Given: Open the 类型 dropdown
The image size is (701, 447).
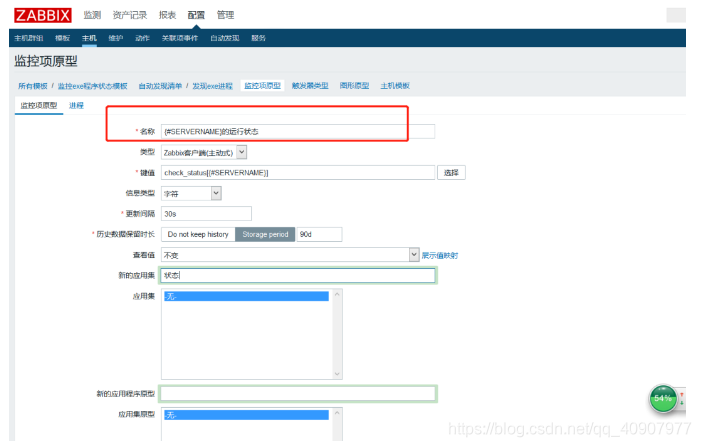Looking at the screenshot, I should coord(204,152).
